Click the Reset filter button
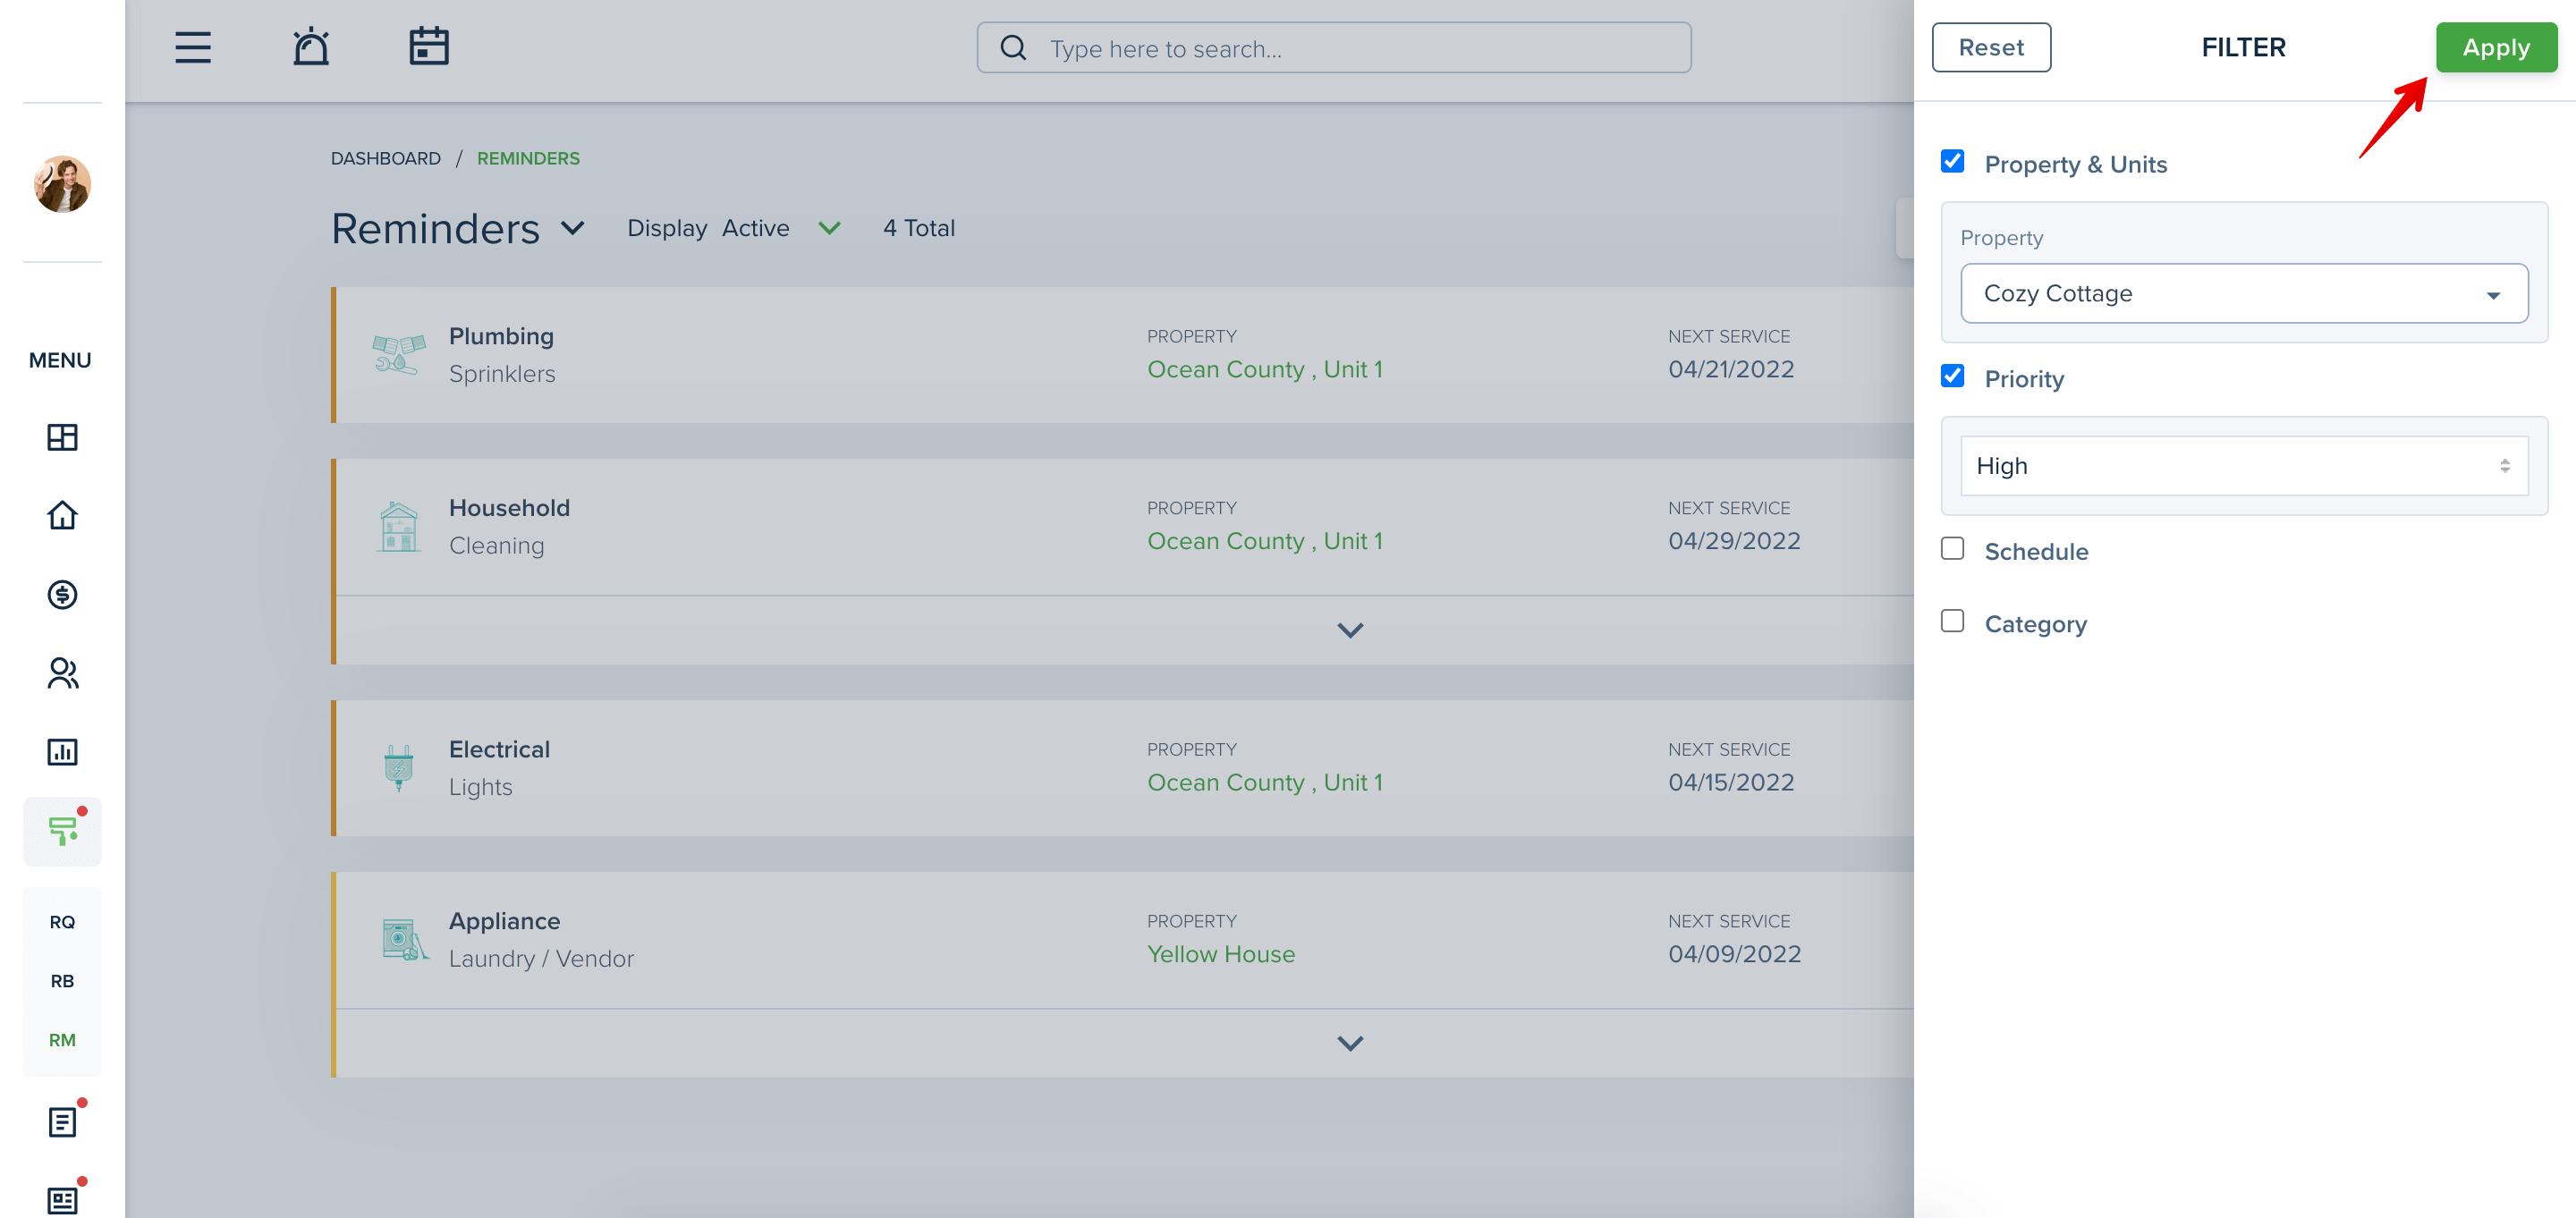This screenshot has height=1218, width=2576. pos(1990,47)
